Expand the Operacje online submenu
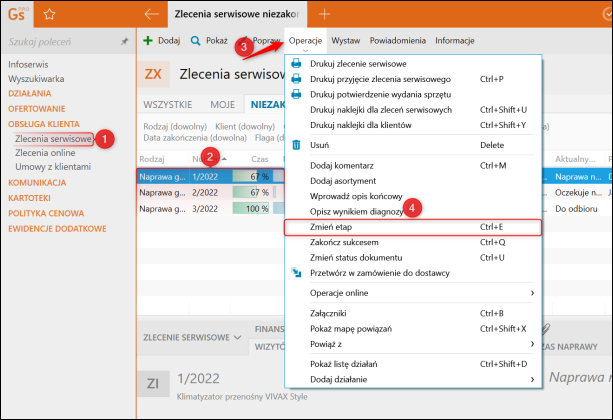Screen dimensions: 613x420 point(413,293)
